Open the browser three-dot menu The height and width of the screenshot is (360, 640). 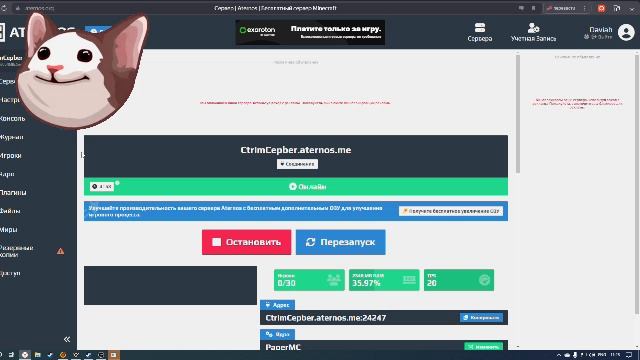[x=584, y=8]
